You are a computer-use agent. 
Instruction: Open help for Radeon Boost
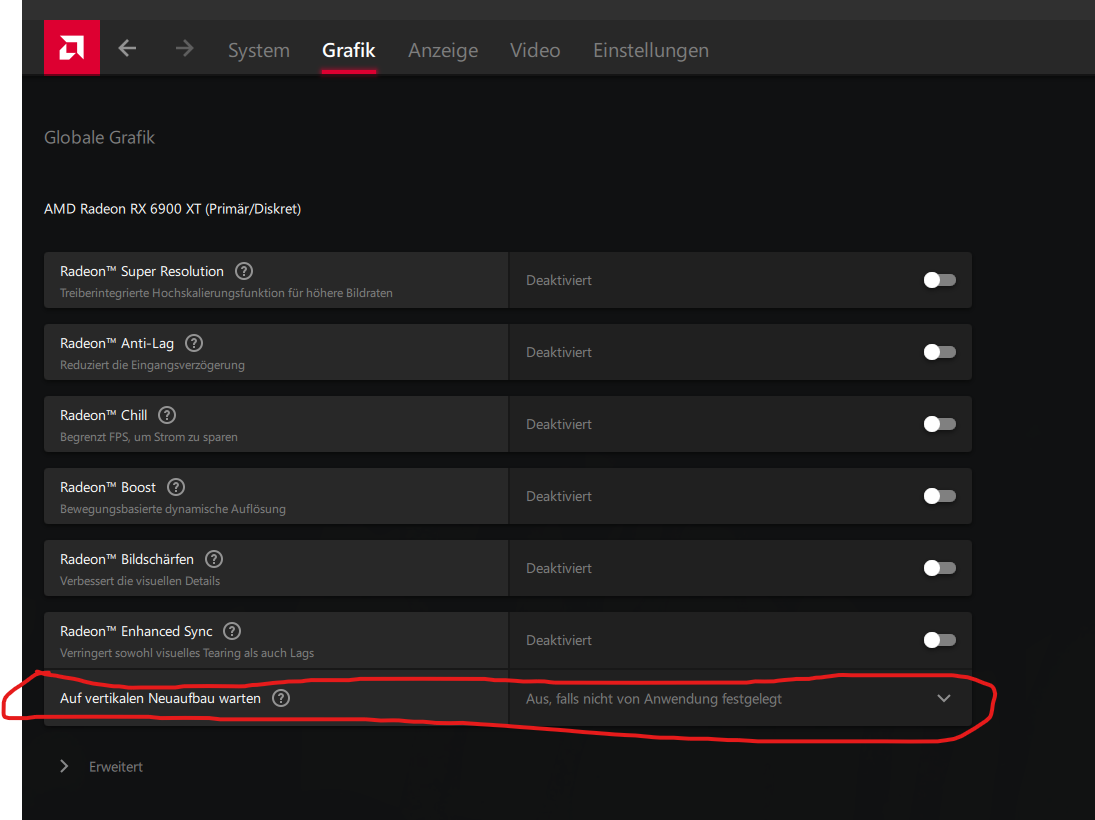tap(176, 487)
